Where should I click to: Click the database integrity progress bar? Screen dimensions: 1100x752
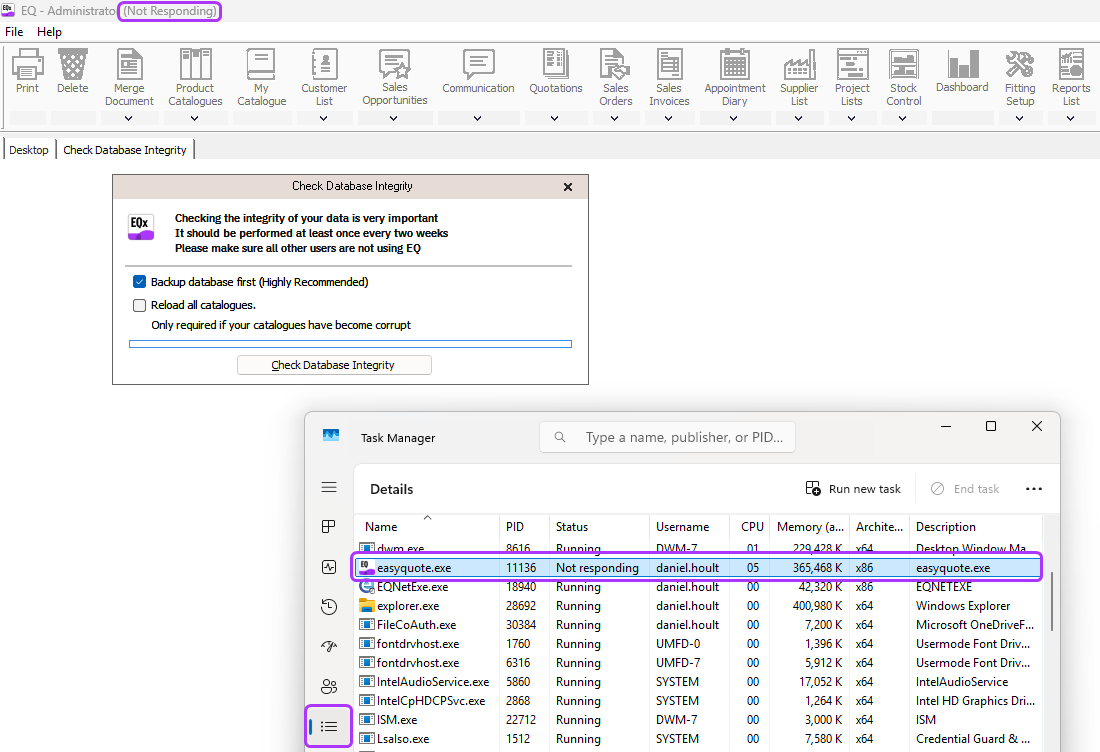[350, 344]
